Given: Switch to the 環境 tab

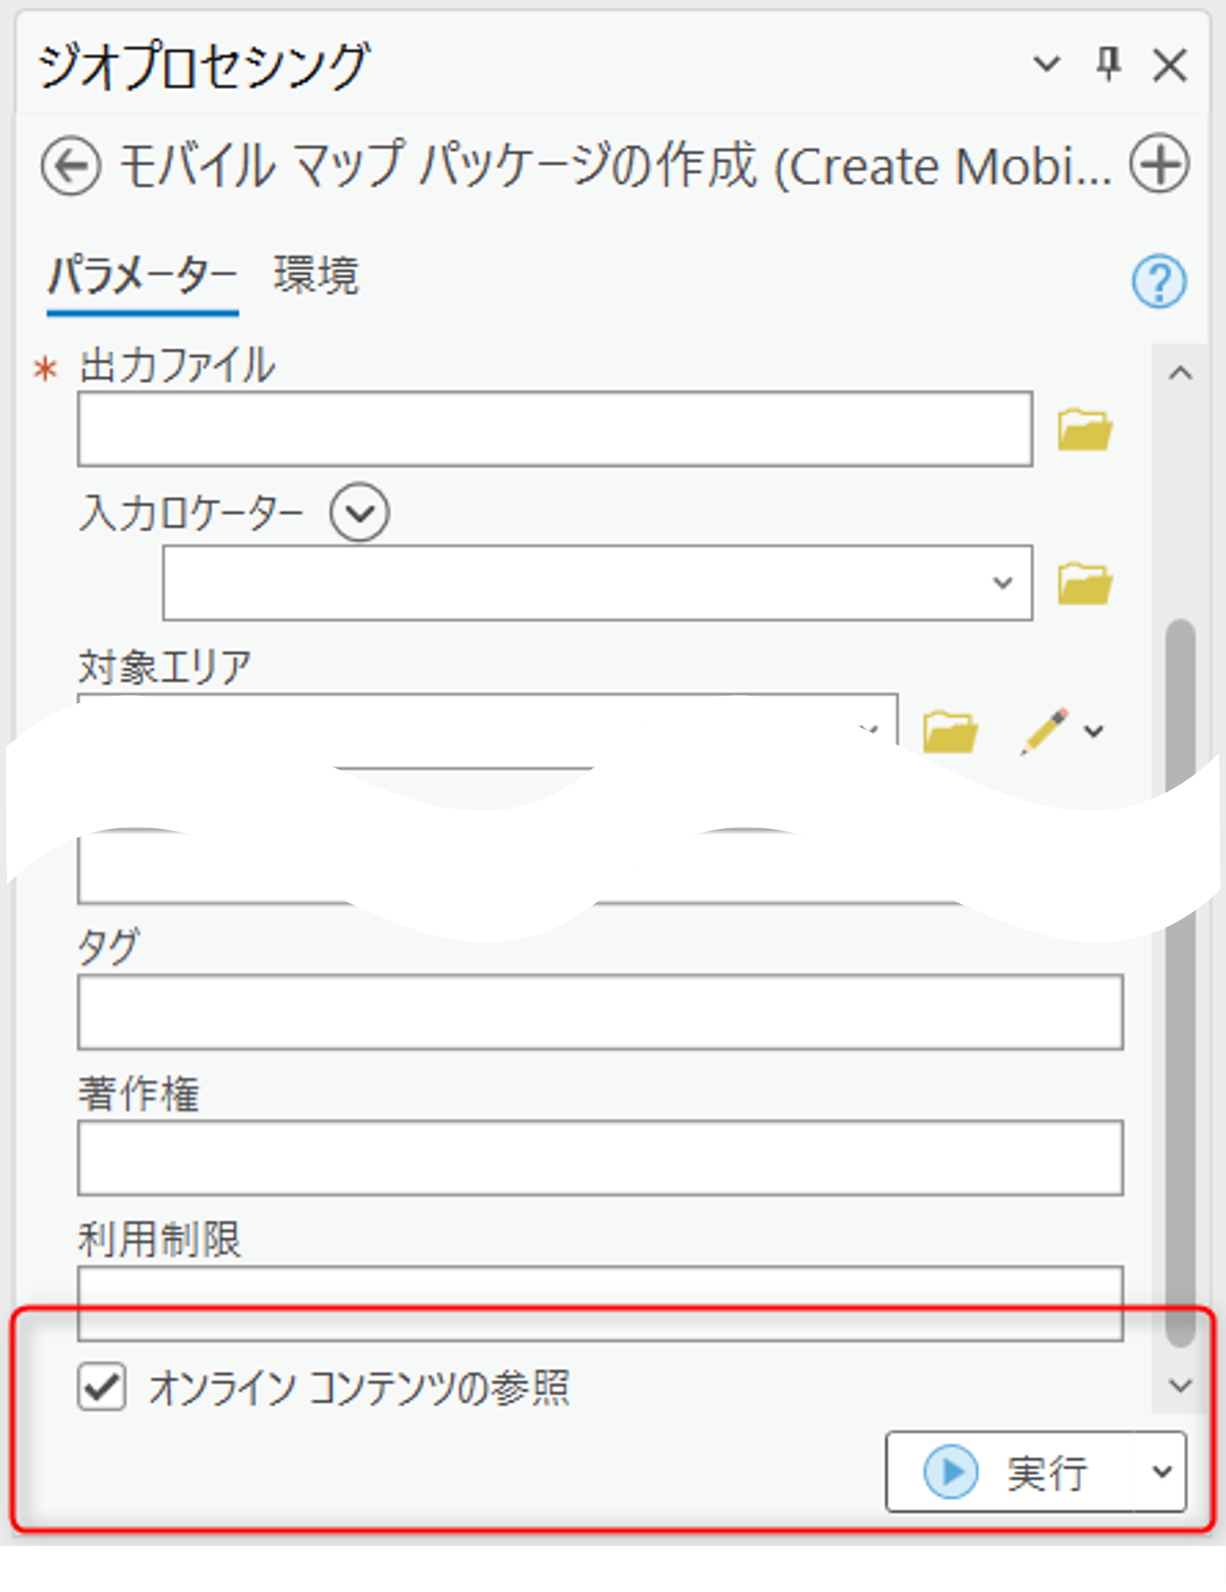Looking at the screenshot, I should [316, 276].
